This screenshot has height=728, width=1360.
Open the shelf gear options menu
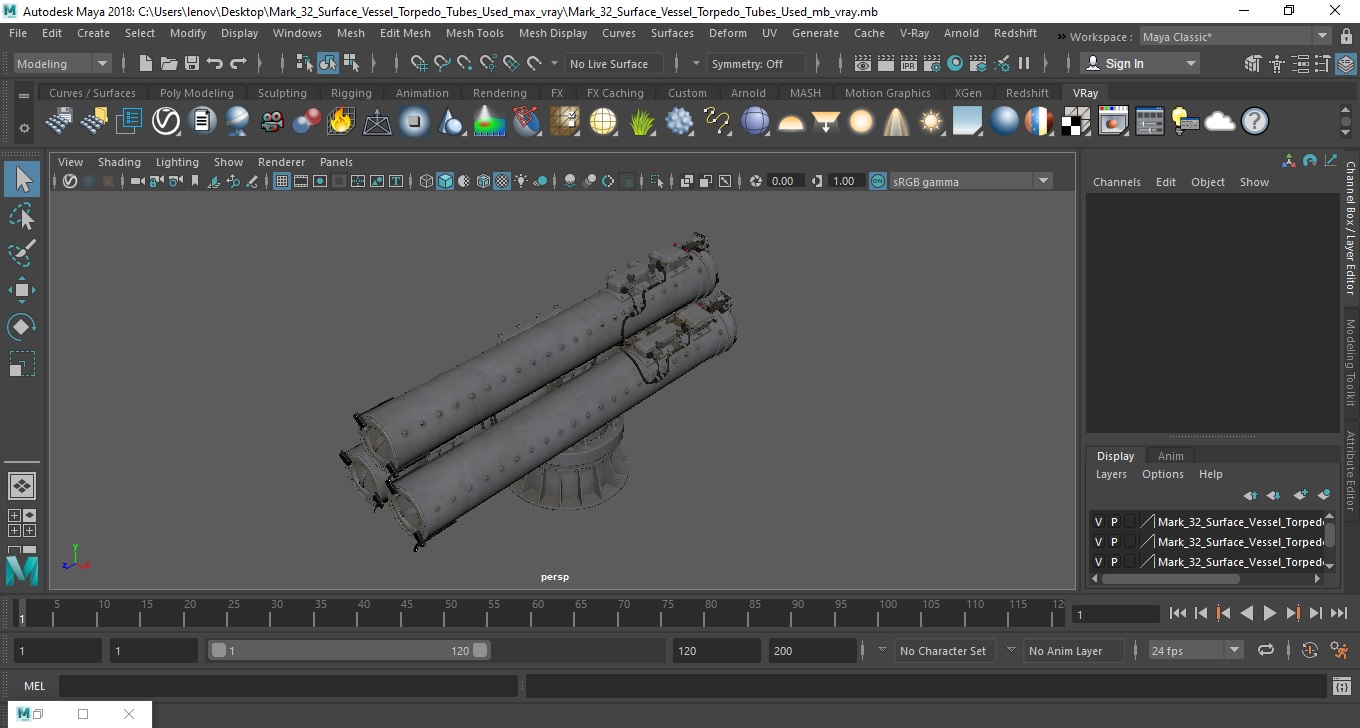click(x=24, y=128)
